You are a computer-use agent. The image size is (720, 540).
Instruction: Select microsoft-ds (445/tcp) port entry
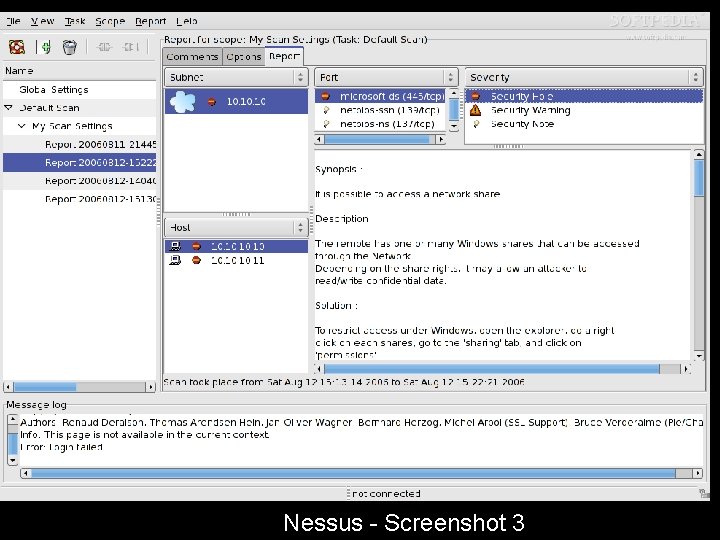tap(380, 96)
